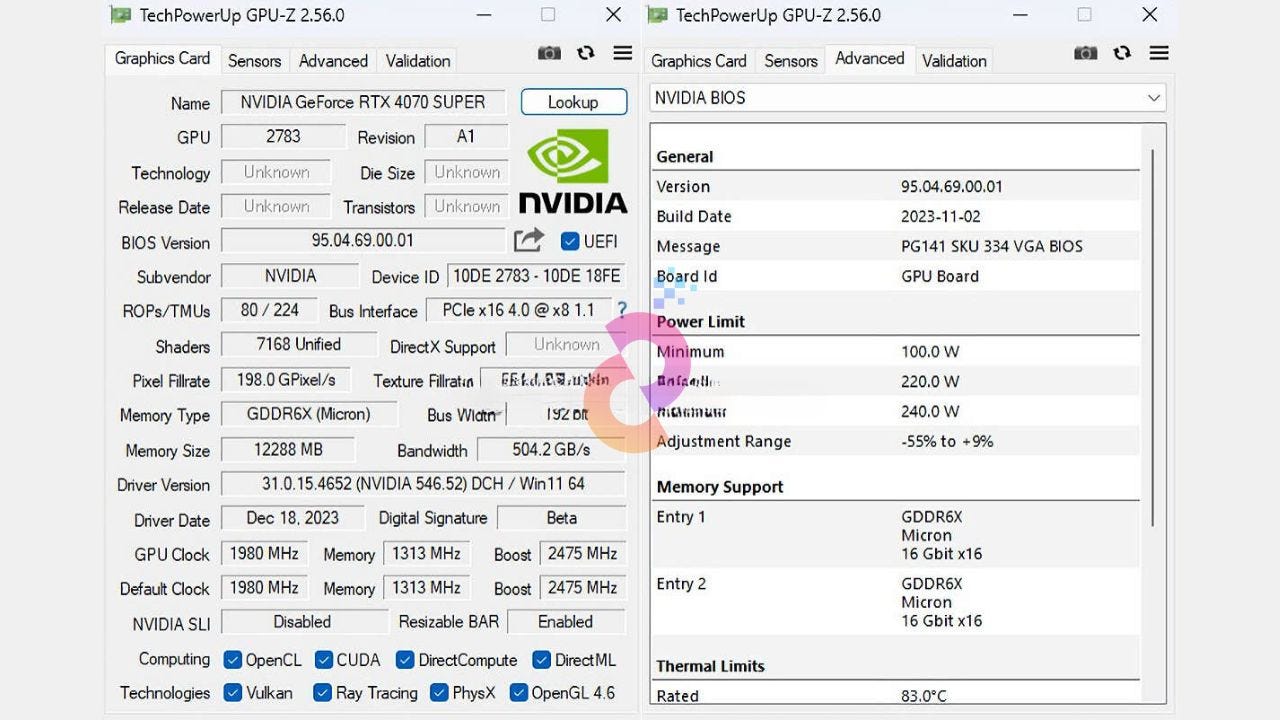Click the screenshot camera icon in right GPU-Z window

coord(1086,53)
